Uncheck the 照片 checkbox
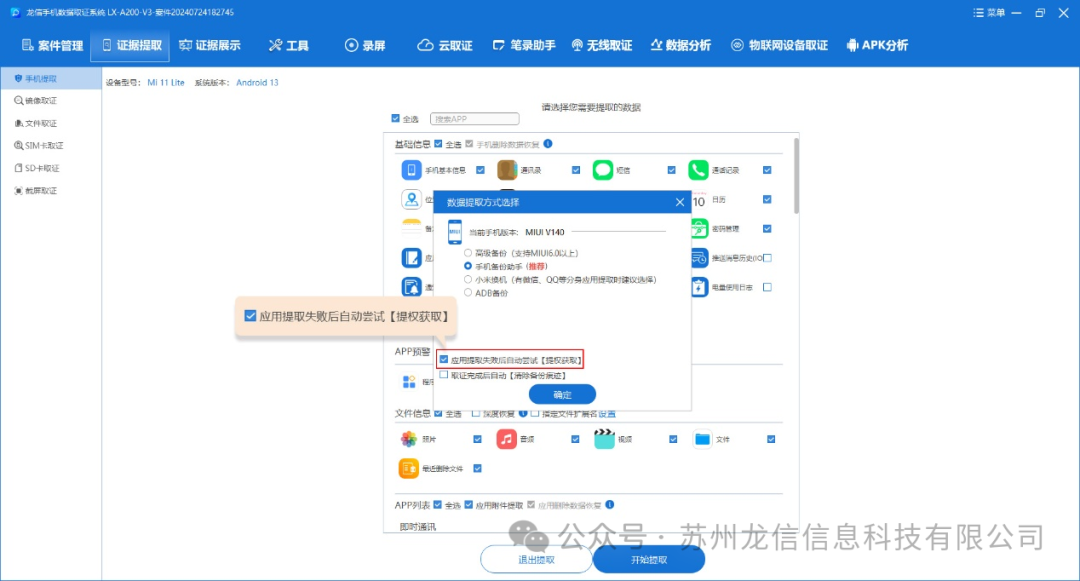This screenshot has width=1080, height=581. 477,439
